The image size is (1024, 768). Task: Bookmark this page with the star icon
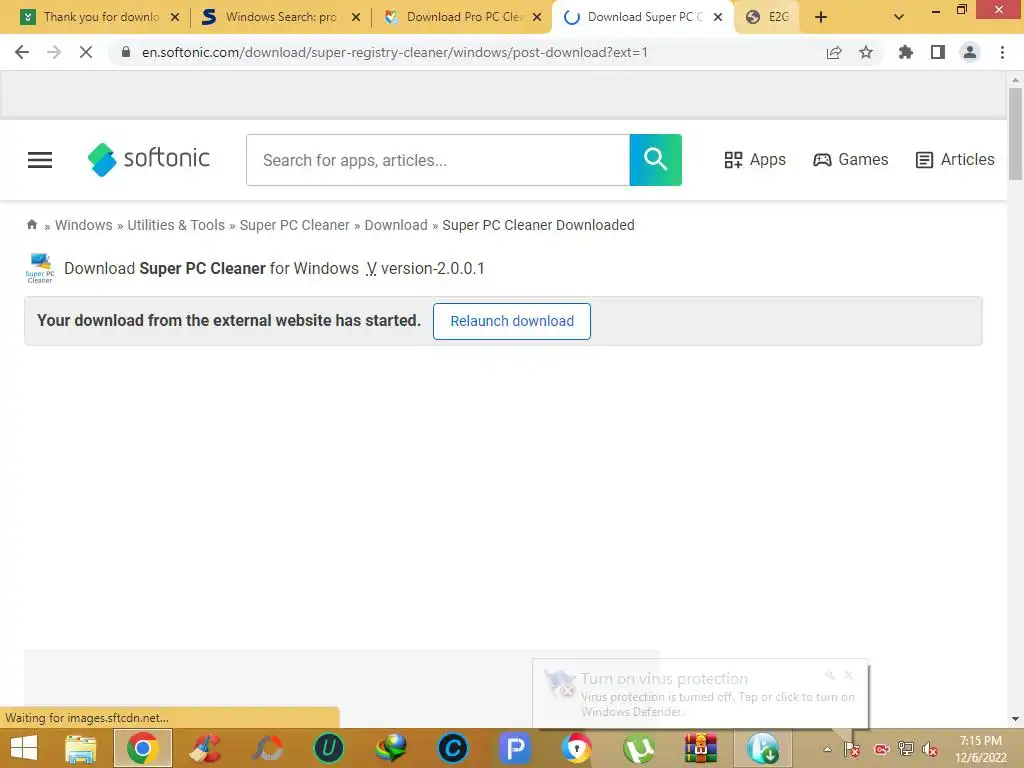[866, 52]
